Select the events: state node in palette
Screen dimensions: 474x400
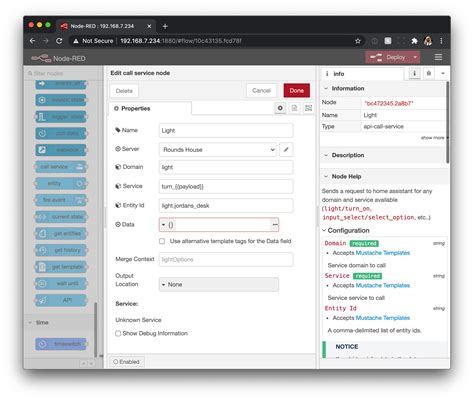[61, 100]
